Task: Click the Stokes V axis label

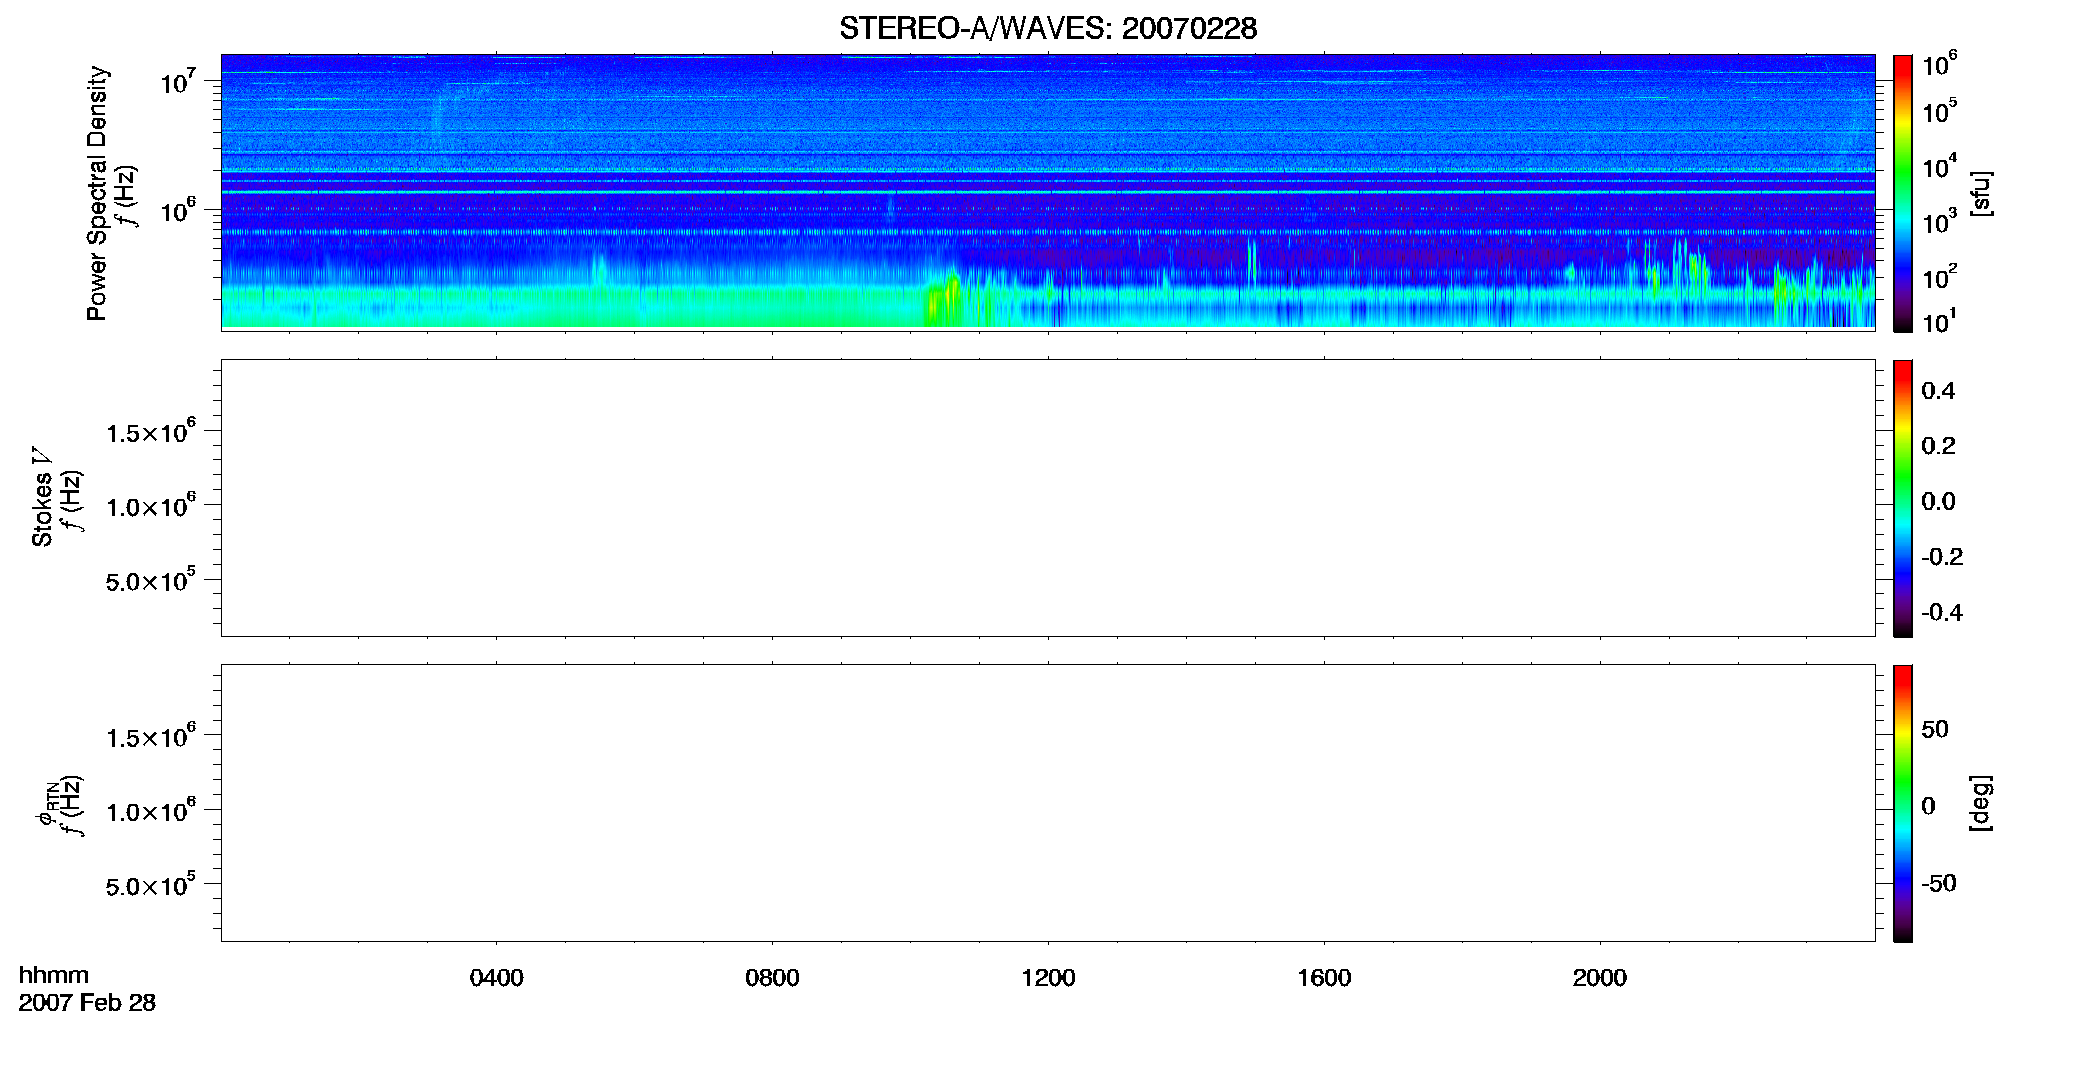Action: 42,497
